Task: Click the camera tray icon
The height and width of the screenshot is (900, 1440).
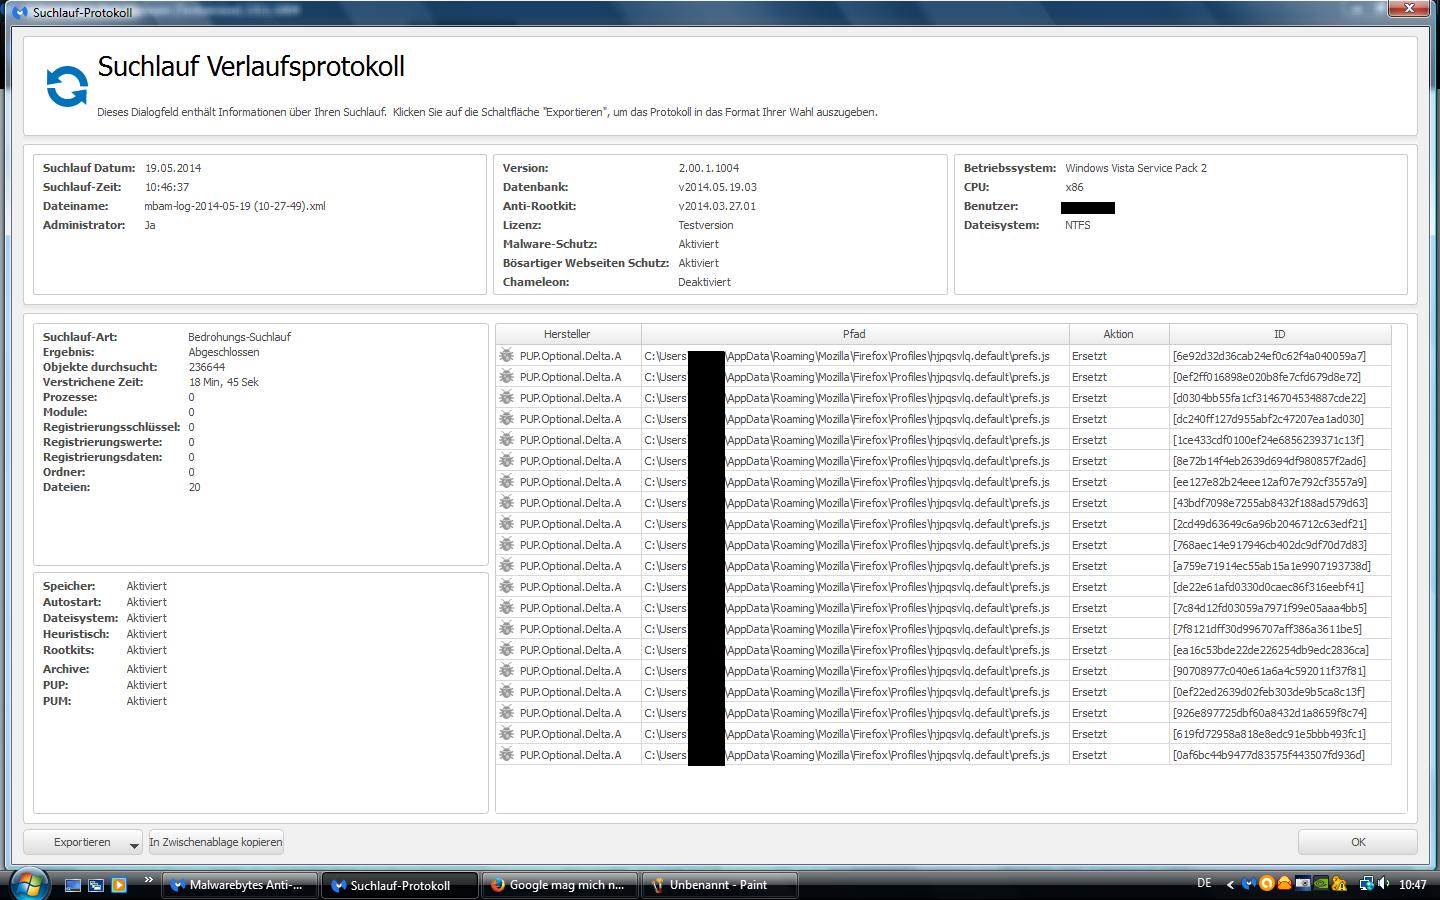Action: coord(1303,884)
